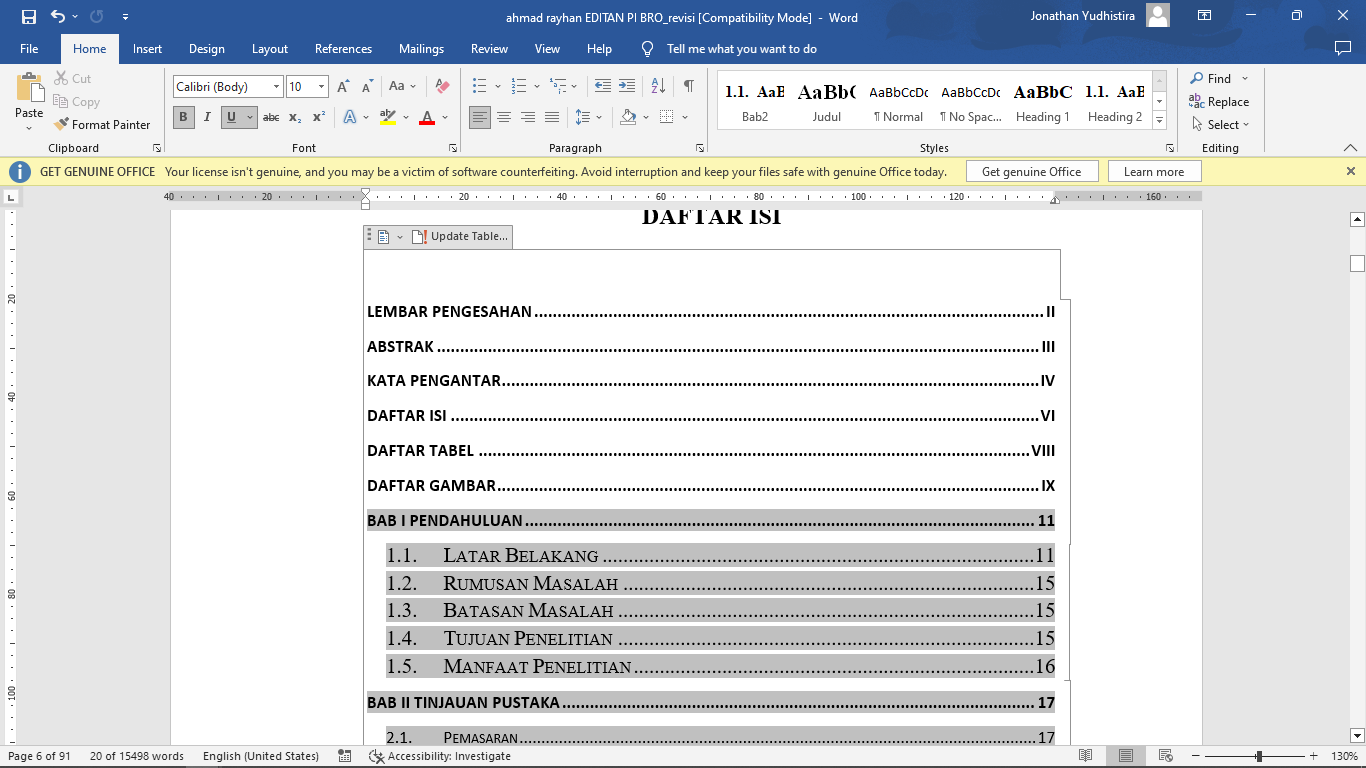Toggle align left

pyautogui.click(x=480, y=117)
